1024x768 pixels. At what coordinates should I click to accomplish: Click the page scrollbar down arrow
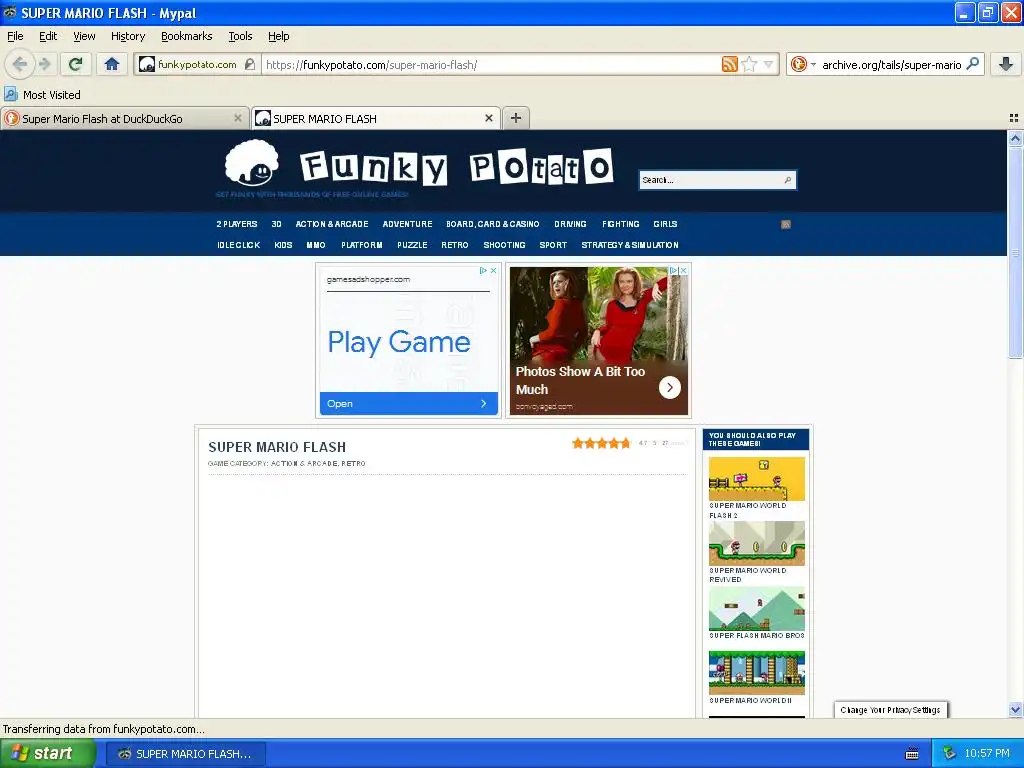1015,709
